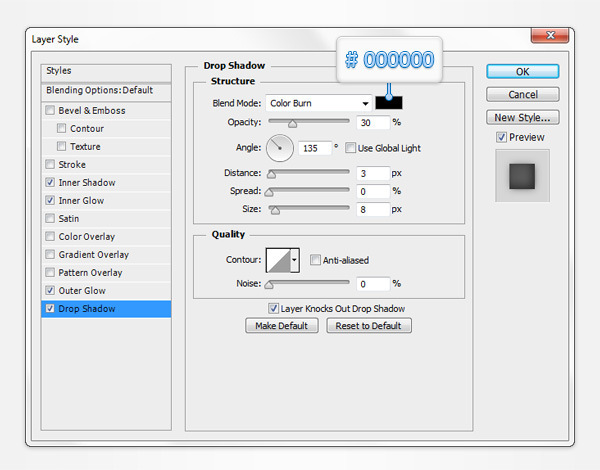This screenshot has height=470, width=600.
Task: Click the style preview thumbnail
Action: (523, 175)
